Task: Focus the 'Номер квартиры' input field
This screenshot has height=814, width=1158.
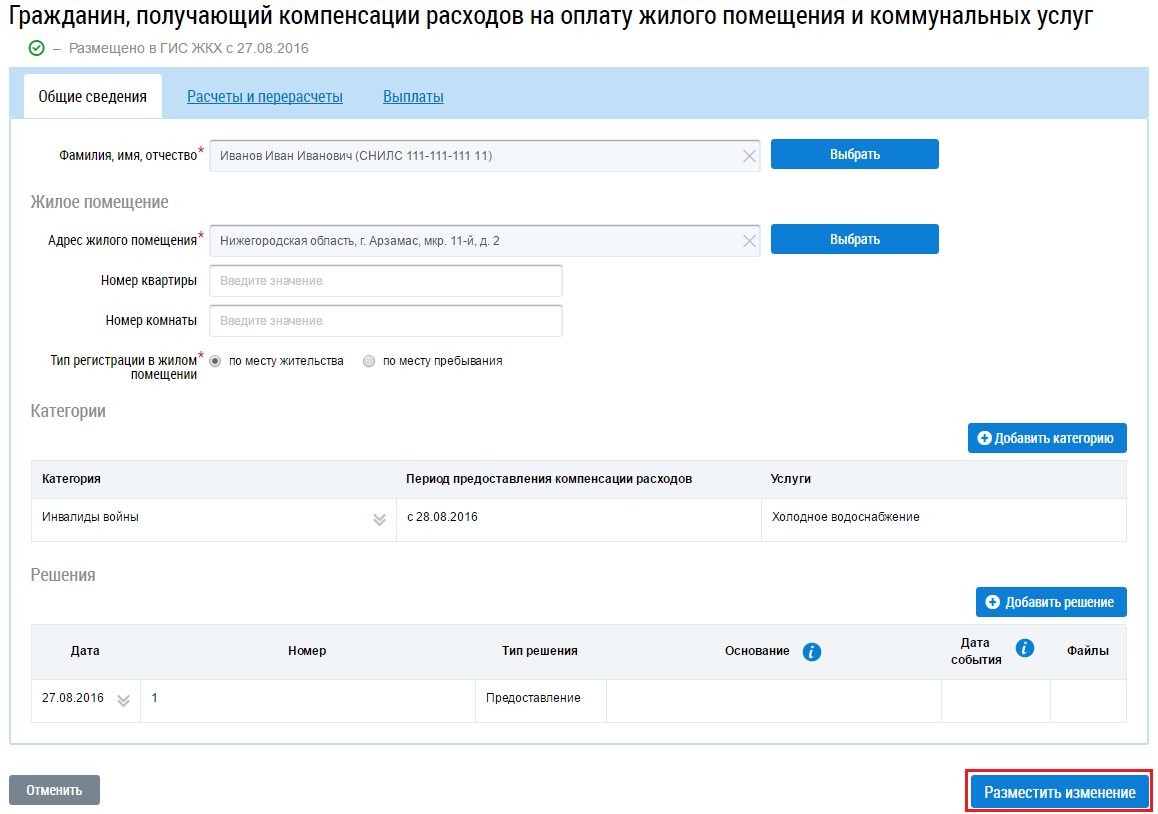Action: point(385,281)
